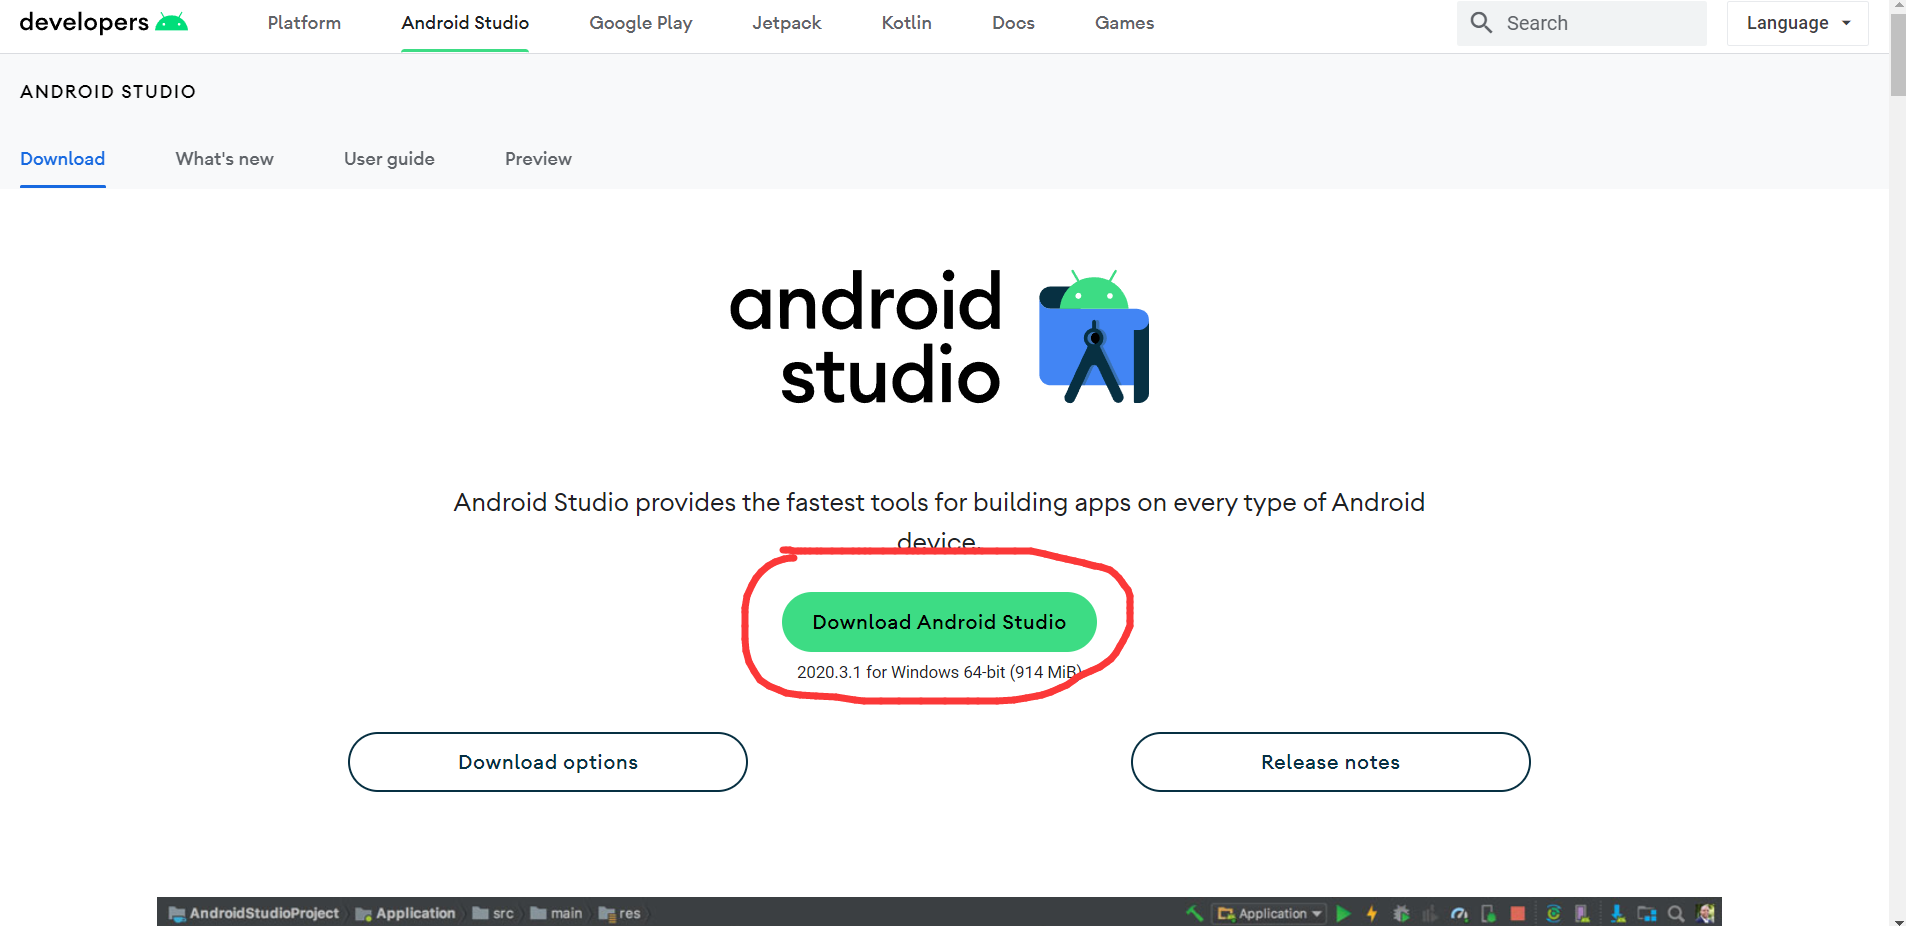Open Download options
The width and height of the screenshot is (1906, 926).
point(548,762)
